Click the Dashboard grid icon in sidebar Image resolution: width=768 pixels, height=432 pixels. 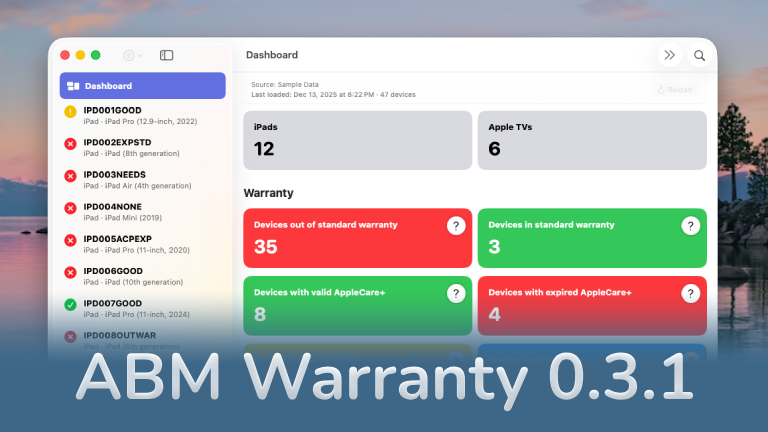(73, 86)
